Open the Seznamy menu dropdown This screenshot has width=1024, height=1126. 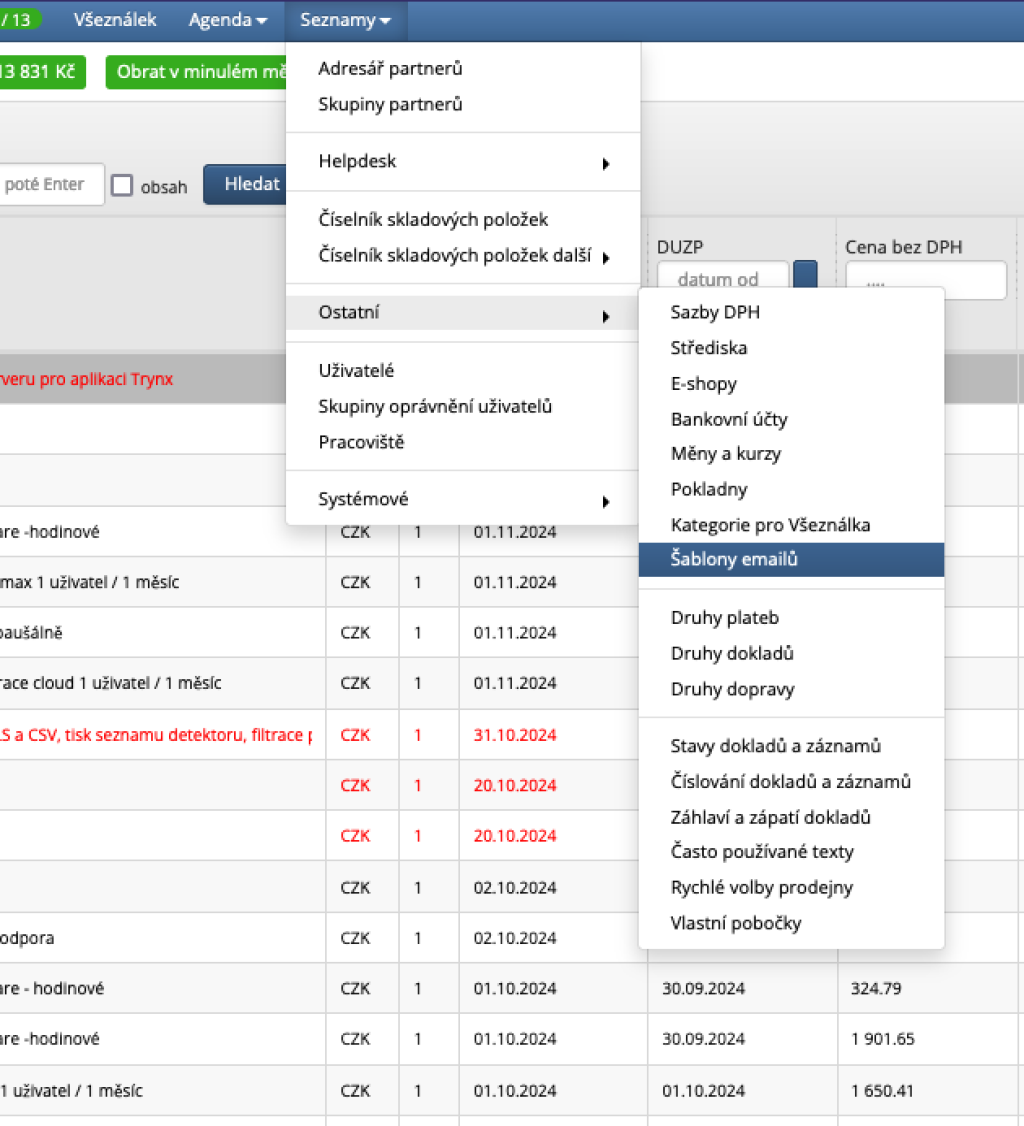(345, 20)
